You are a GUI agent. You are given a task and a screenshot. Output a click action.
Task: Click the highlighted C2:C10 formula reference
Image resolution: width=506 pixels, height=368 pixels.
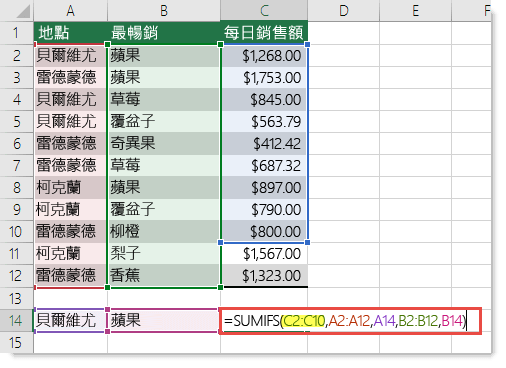click(x=304, y=321)
